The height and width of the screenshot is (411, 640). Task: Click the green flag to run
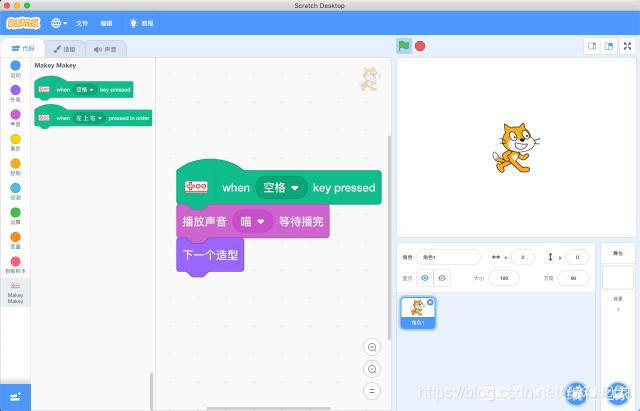(x=404, y=46)
